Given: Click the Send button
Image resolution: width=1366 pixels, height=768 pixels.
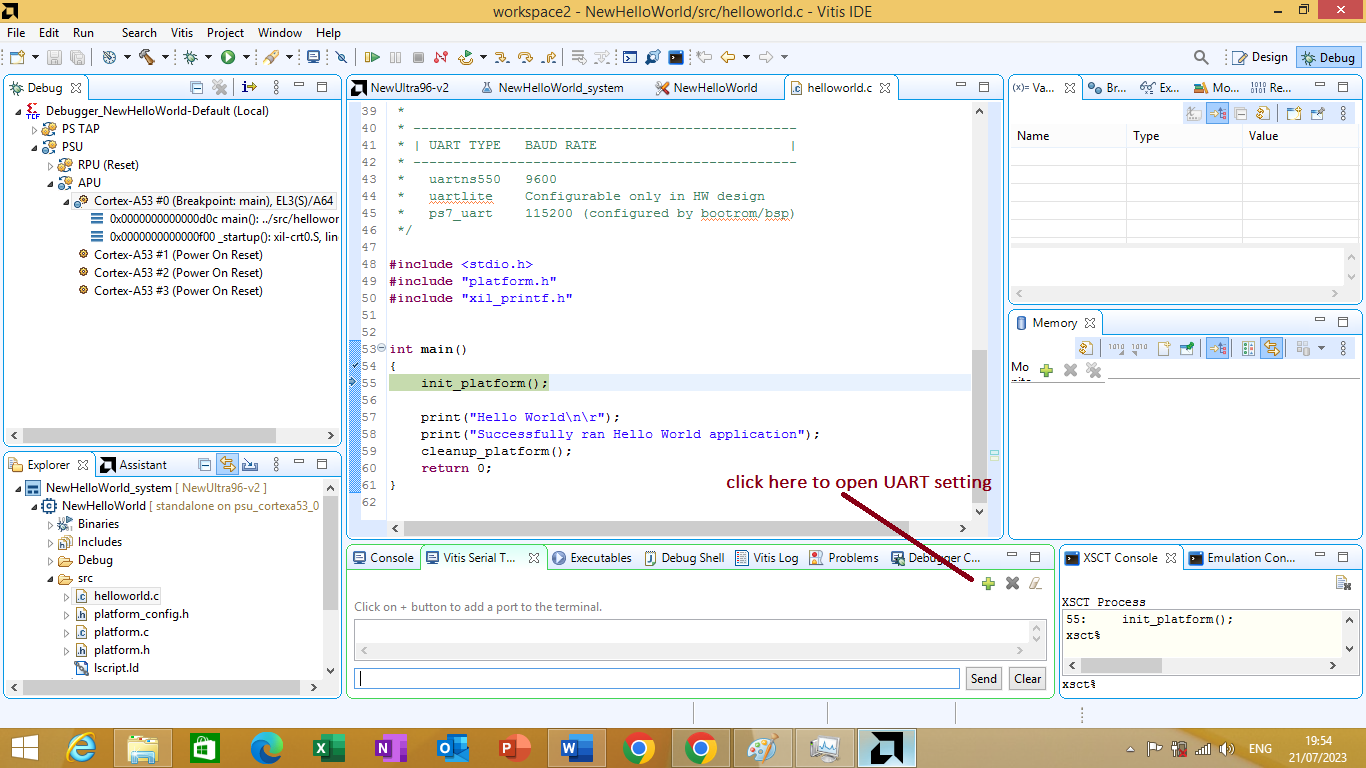Looking at the screenshot, I should (984, 678).
